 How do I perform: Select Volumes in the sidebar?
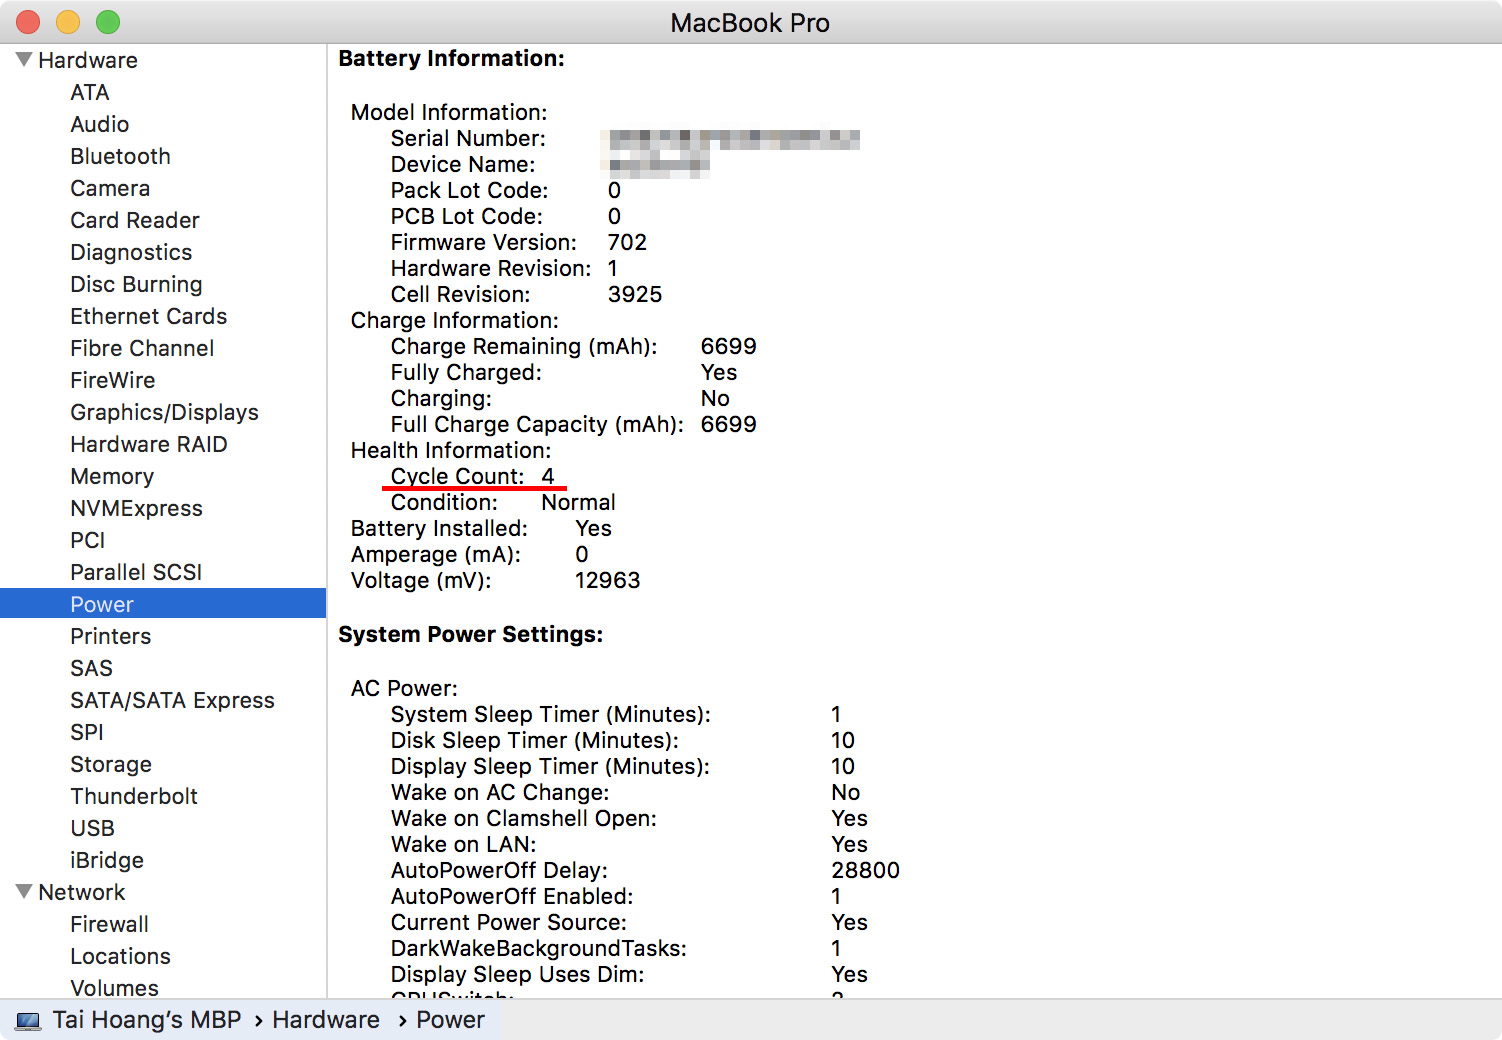click(114, 988)
